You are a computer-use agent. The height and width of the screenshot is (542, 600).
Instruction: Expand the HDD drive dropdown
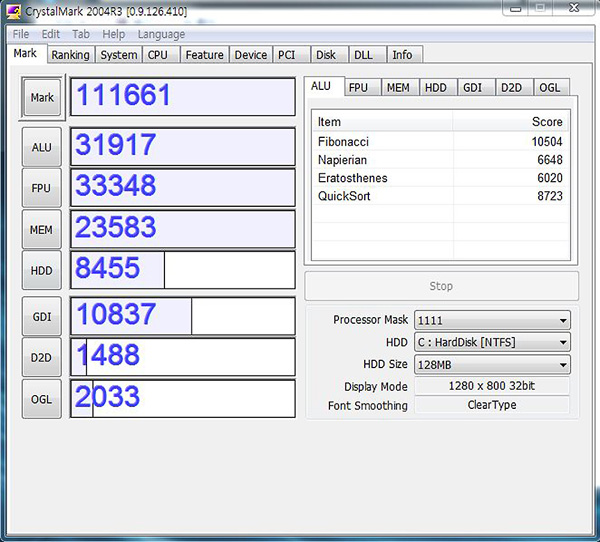click(x=492, y=342)
